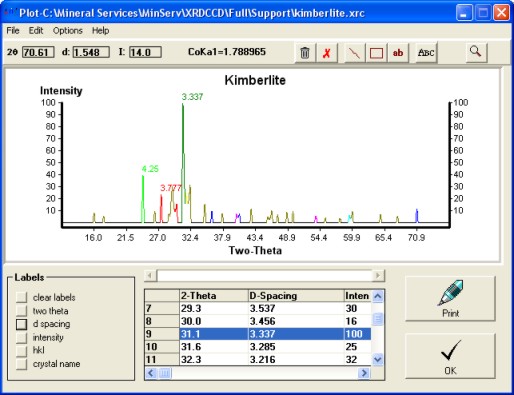Minimize the Plot window
The image size is (514, 395).
tap(464, 13)
